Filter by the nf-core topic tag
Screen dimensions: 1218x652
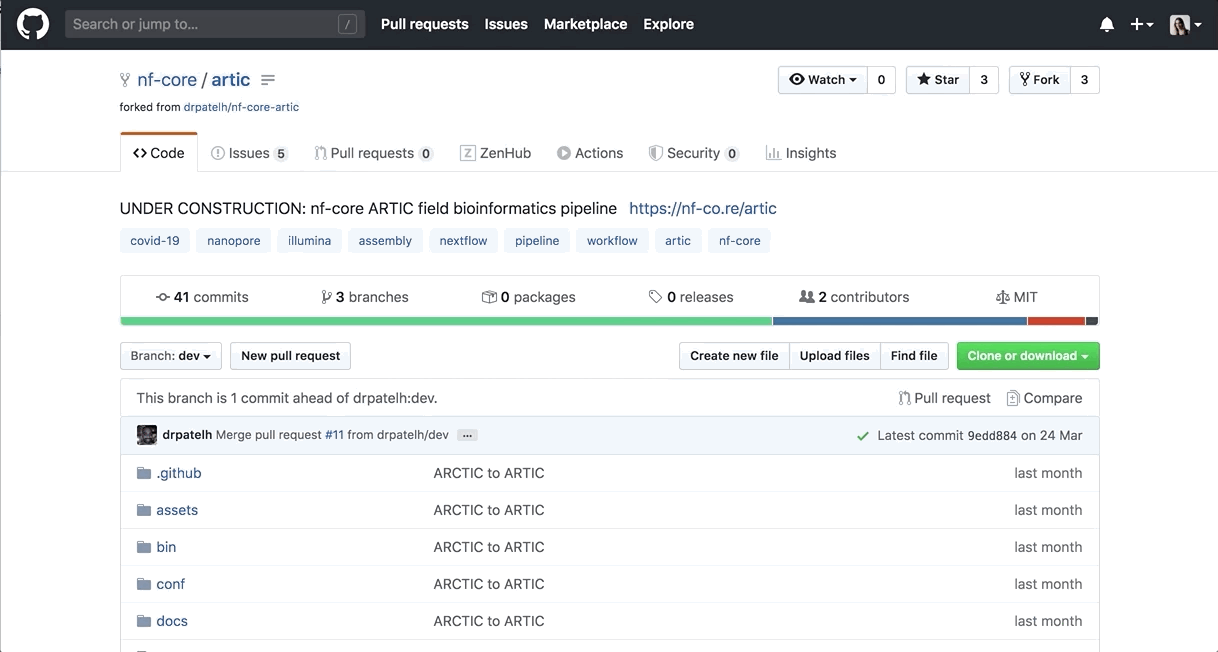(740, 241)
